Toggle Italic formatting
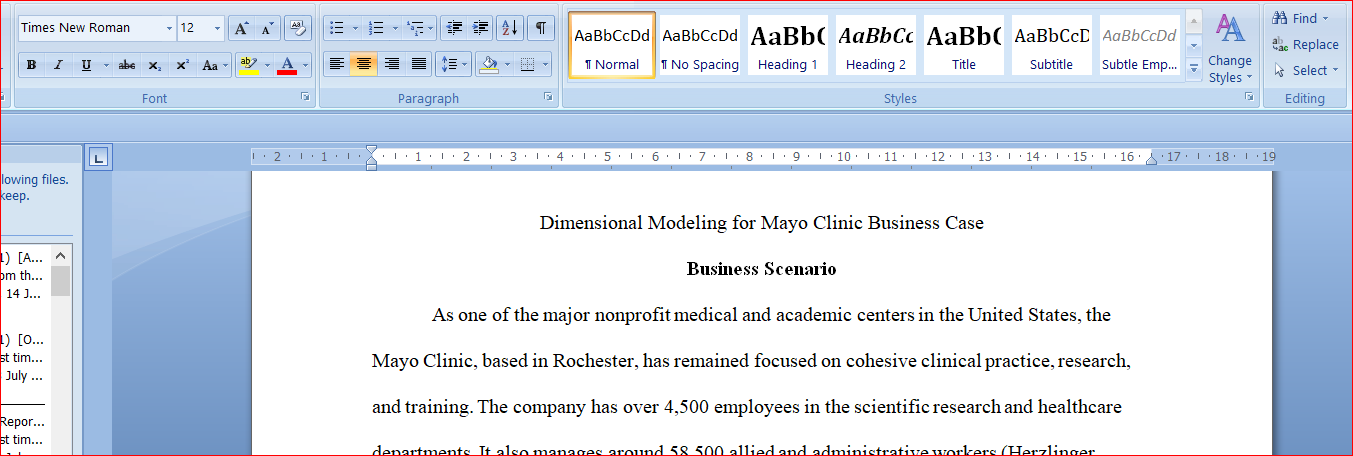Screen dimensions: 1353x456 pos(58,65)
